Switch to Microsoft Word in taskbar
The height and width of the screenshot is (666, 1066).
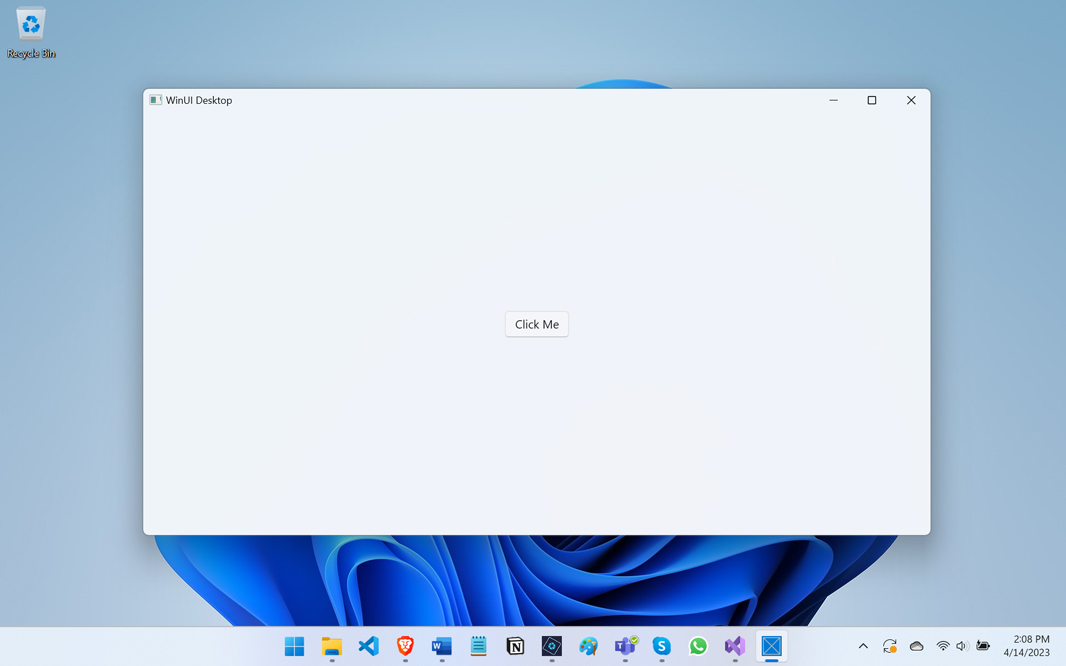(x=442, y=646)
